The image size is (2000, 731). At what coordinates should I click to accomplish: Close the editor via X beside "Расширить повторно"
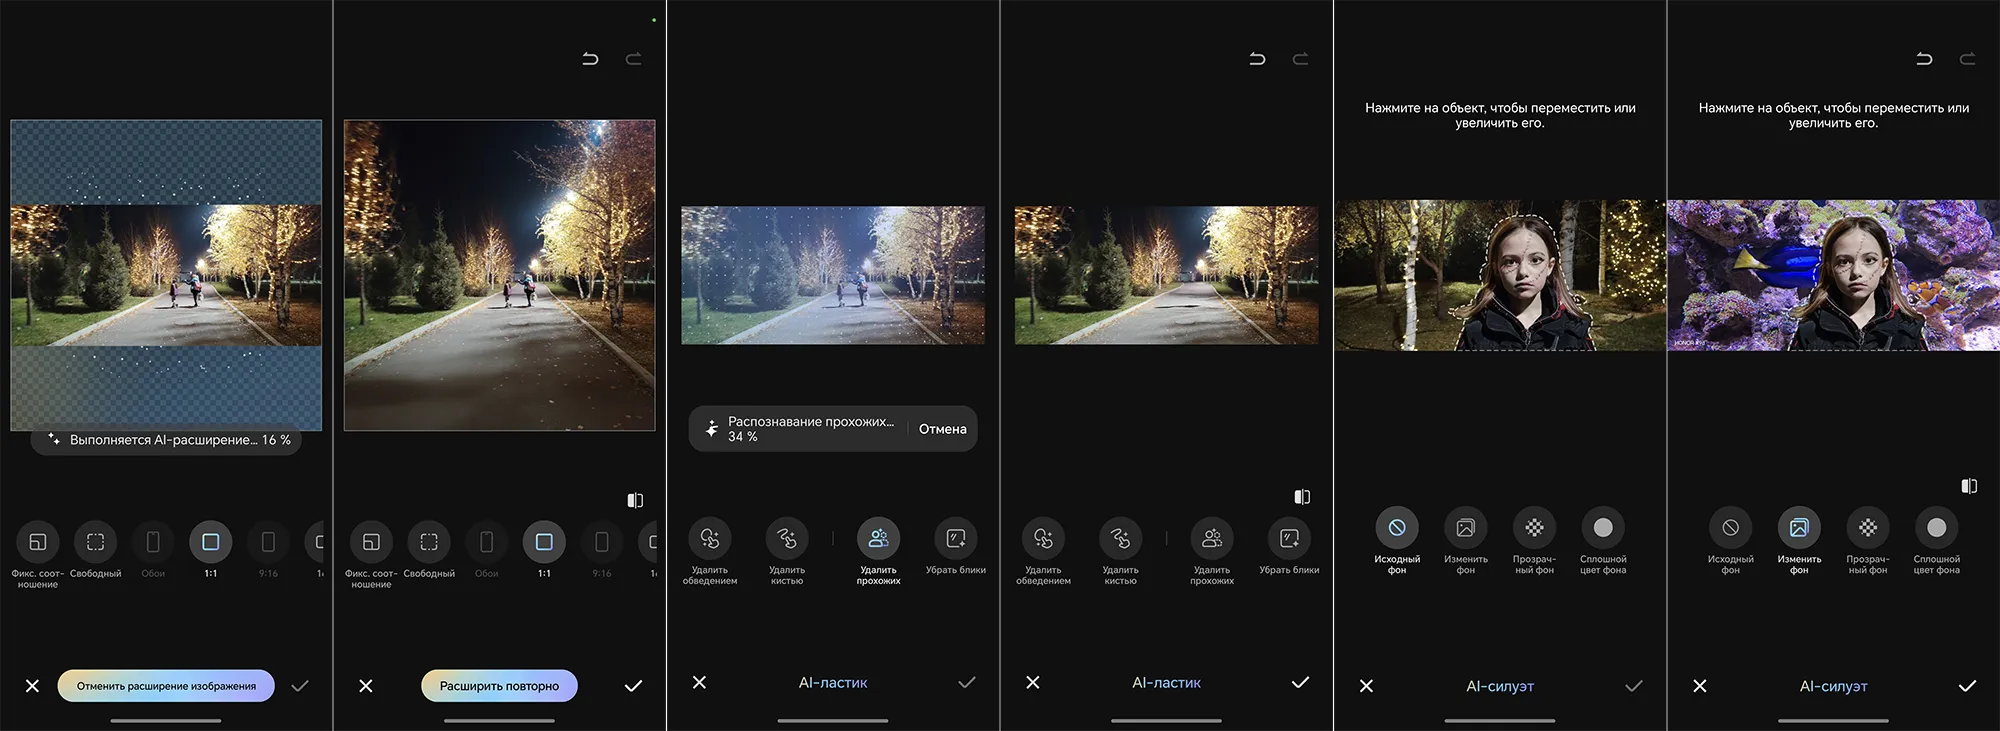[x=366, y=686]
